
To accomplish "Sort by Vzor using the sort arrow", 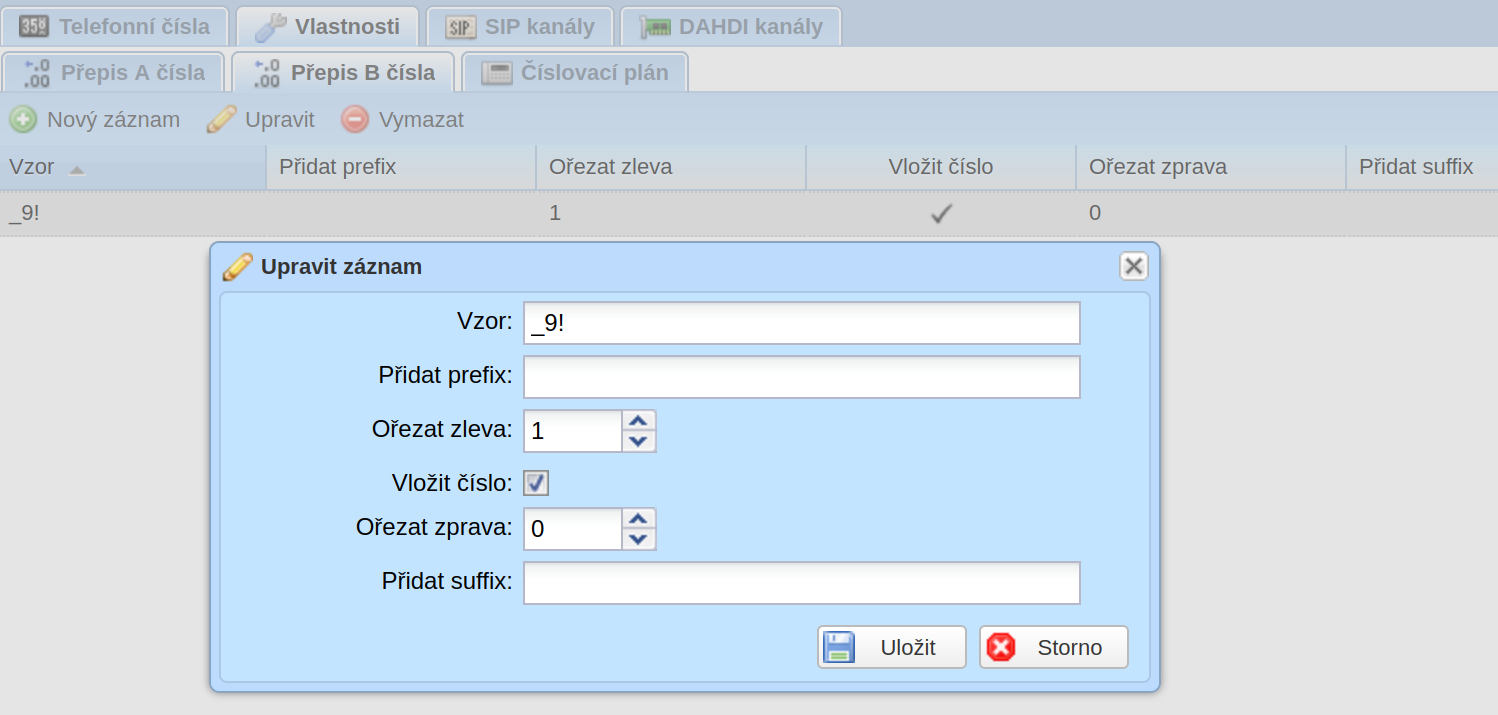I will (77, 170).
